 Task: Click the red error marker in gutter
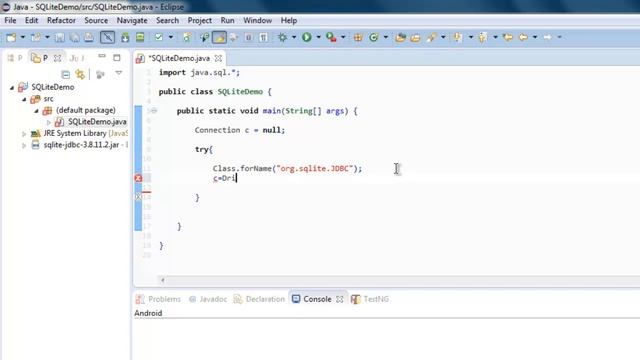pos(138,178)
